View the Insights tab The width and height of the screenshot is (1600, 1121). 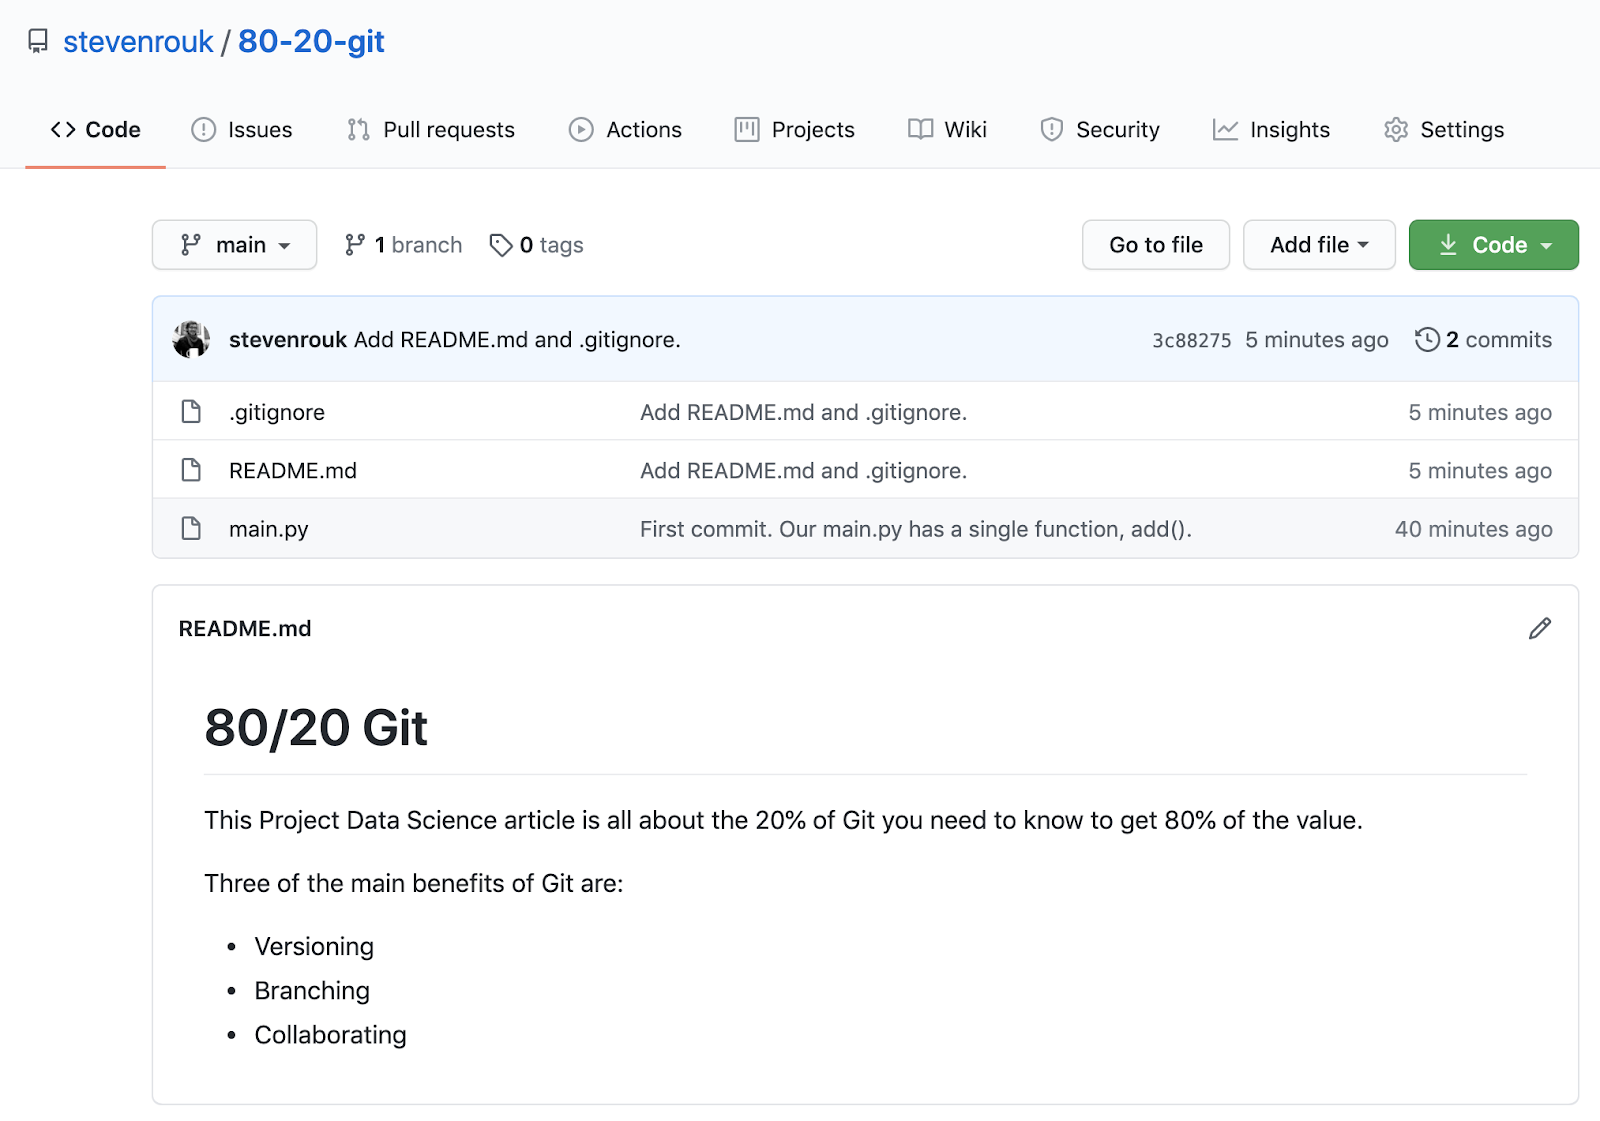(x=1271, y=130)
